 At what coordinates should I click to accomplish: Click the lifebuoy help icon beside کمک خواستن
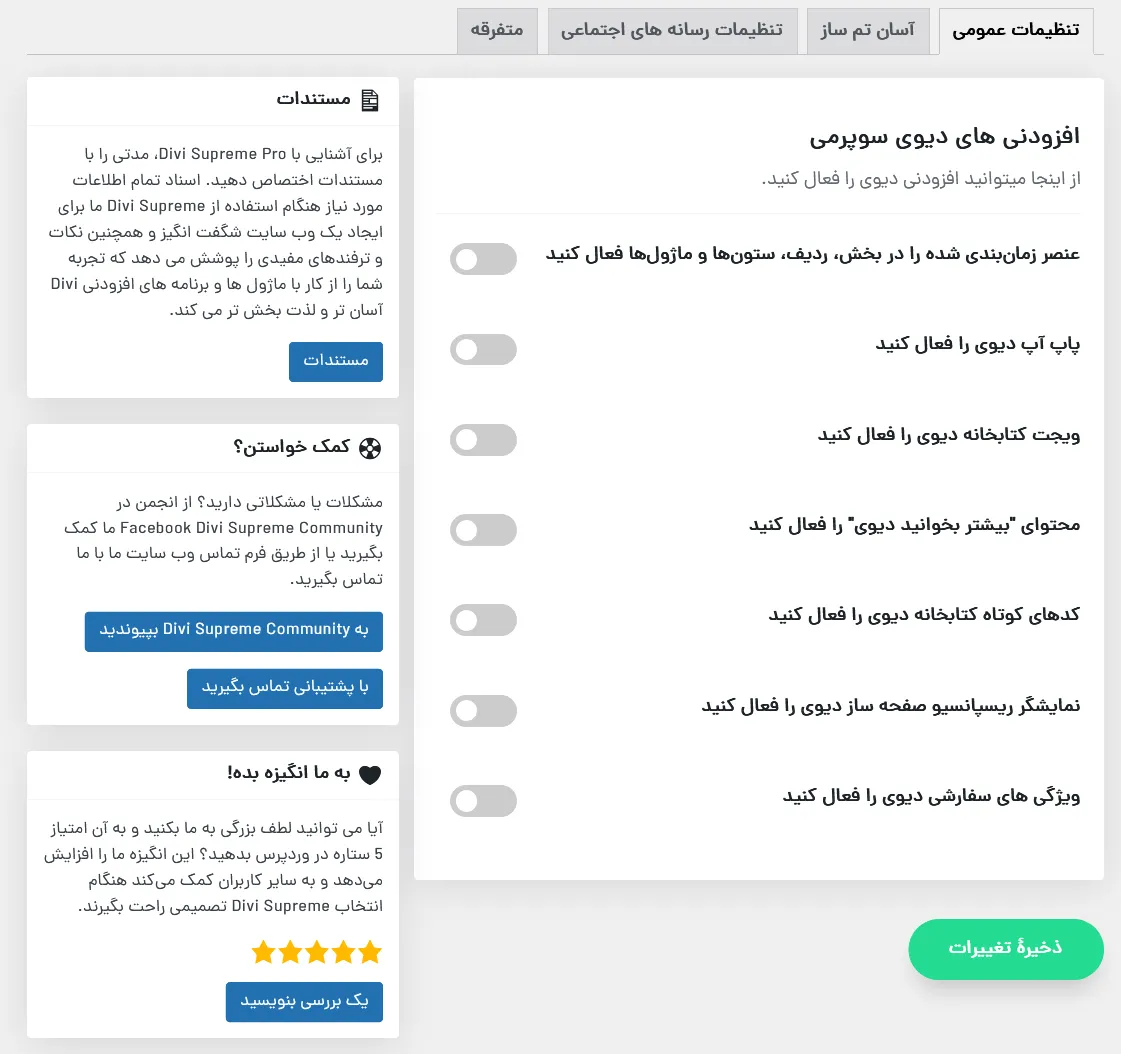click(x=370, y=448)
